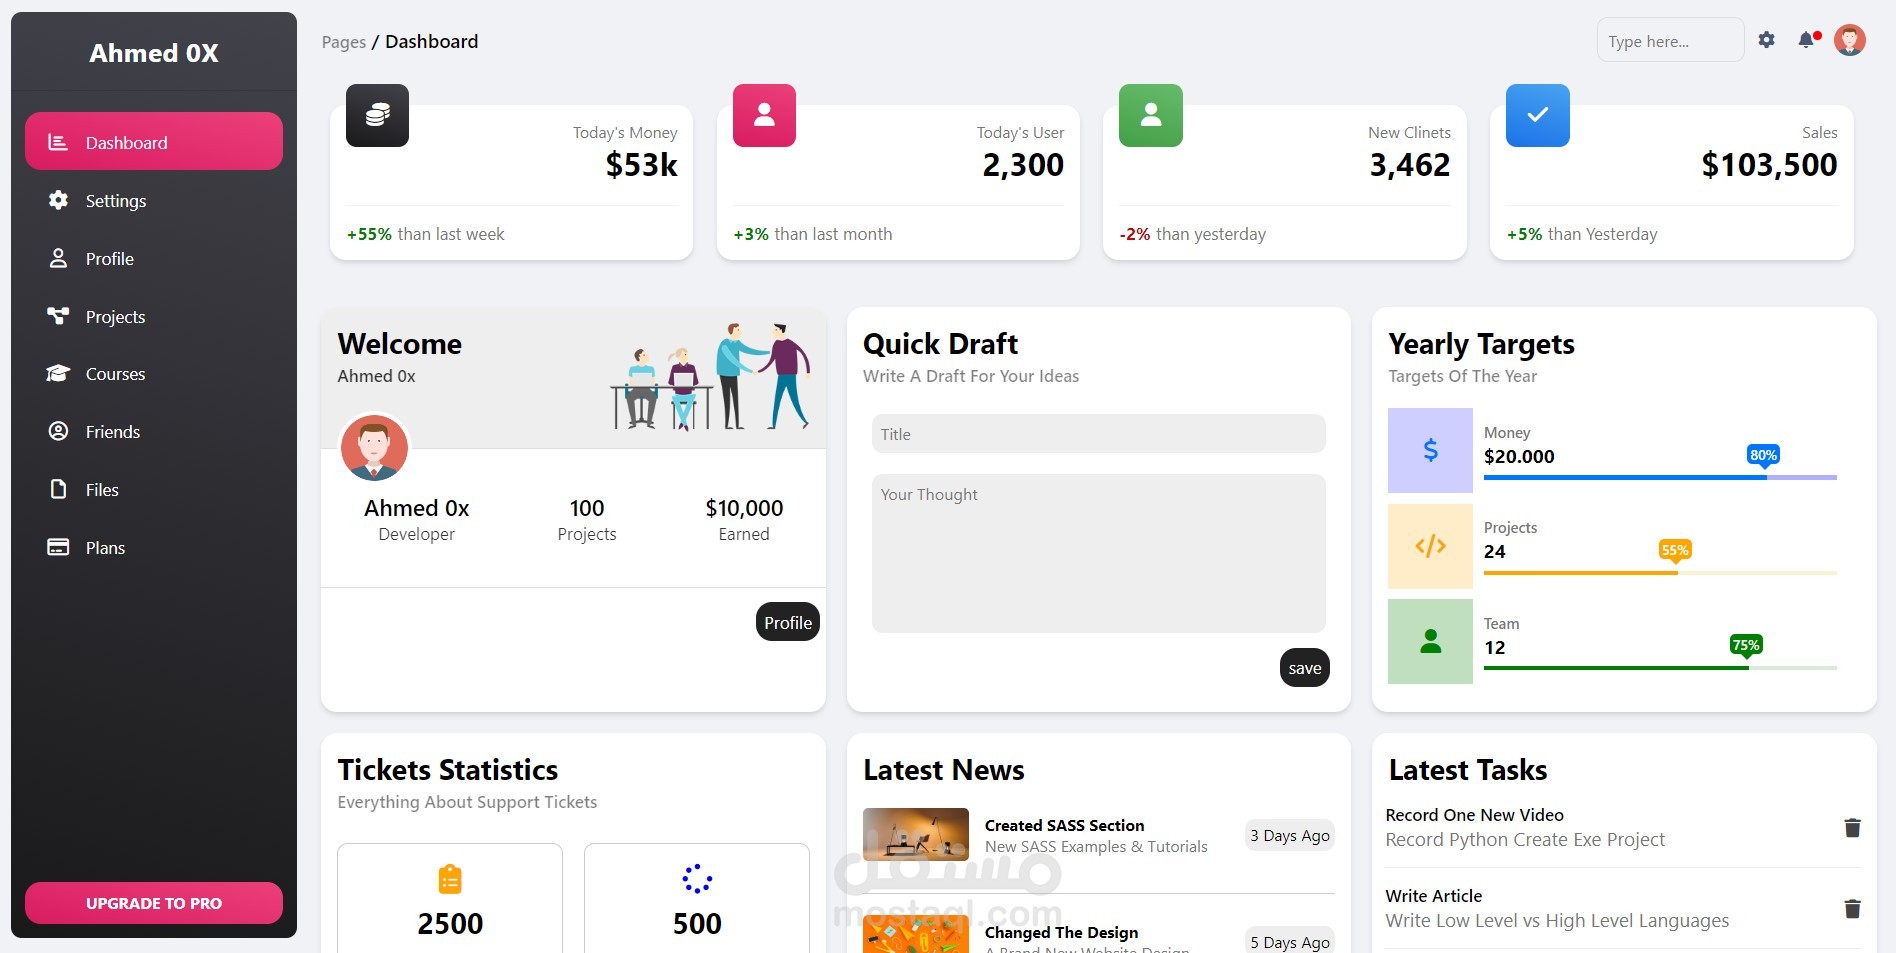Click 'Write Low Level vs High Level Languages' text

click(1557, 921)
